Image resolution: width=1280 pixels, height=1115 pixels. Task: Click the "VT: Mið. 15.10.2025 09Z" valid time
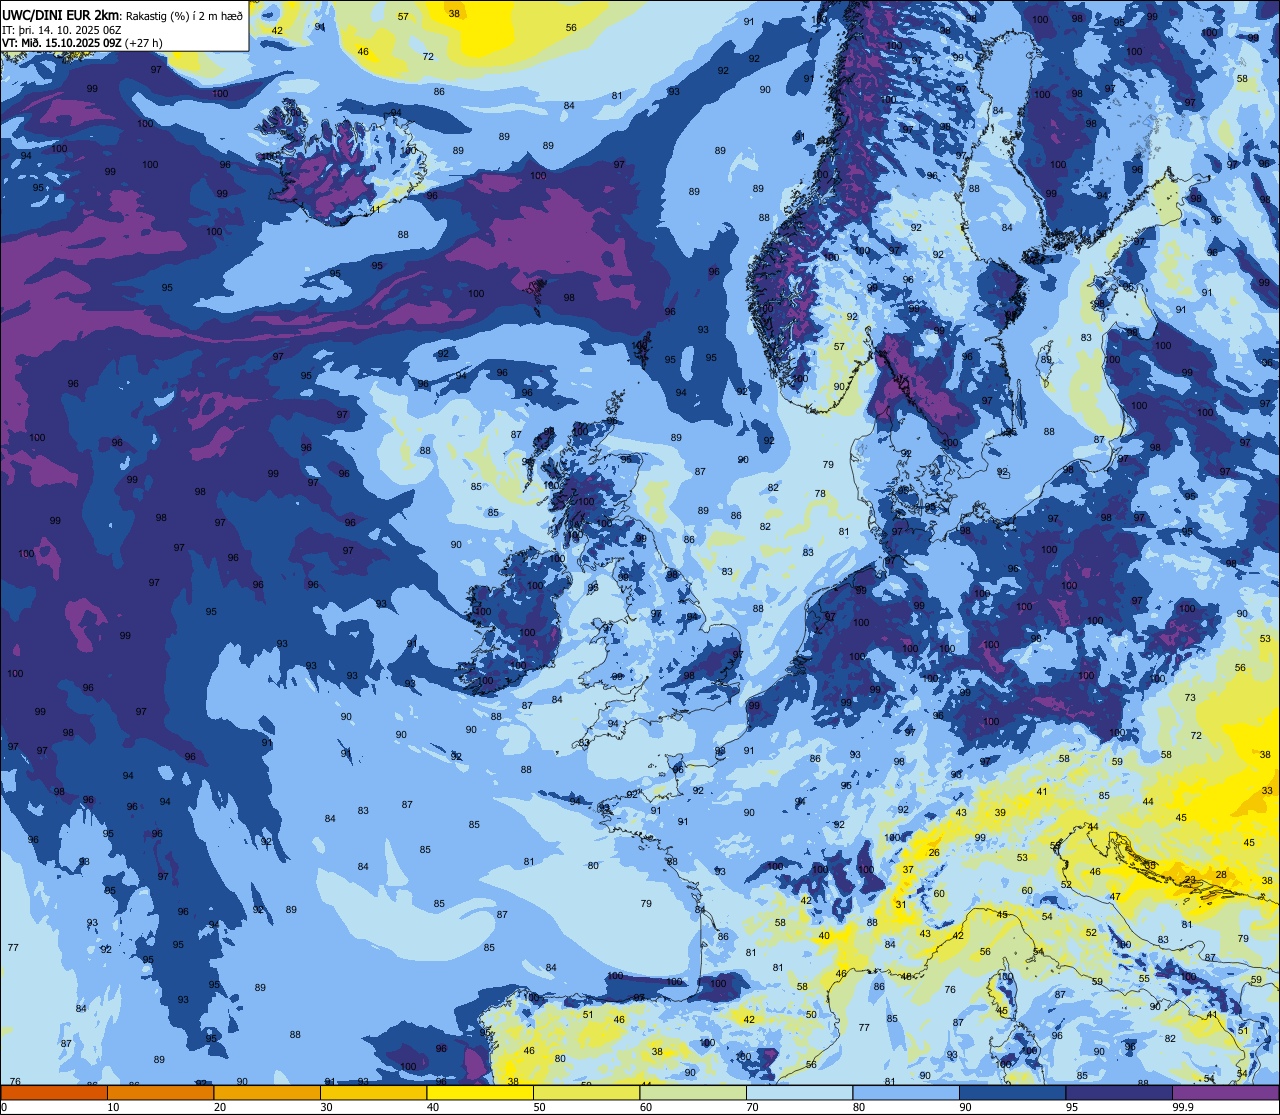pos(62,43)
